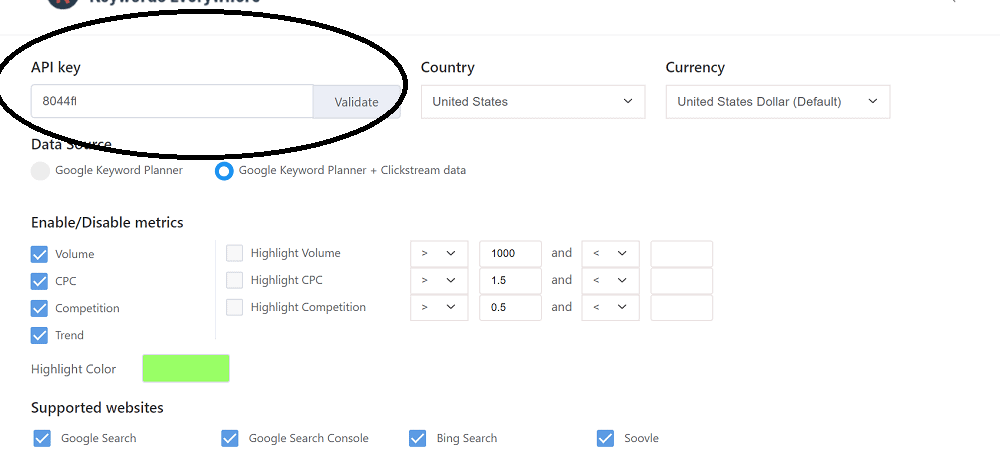
Task: Uncheck the CPC metric checkbox
Action: pos(40,281)
